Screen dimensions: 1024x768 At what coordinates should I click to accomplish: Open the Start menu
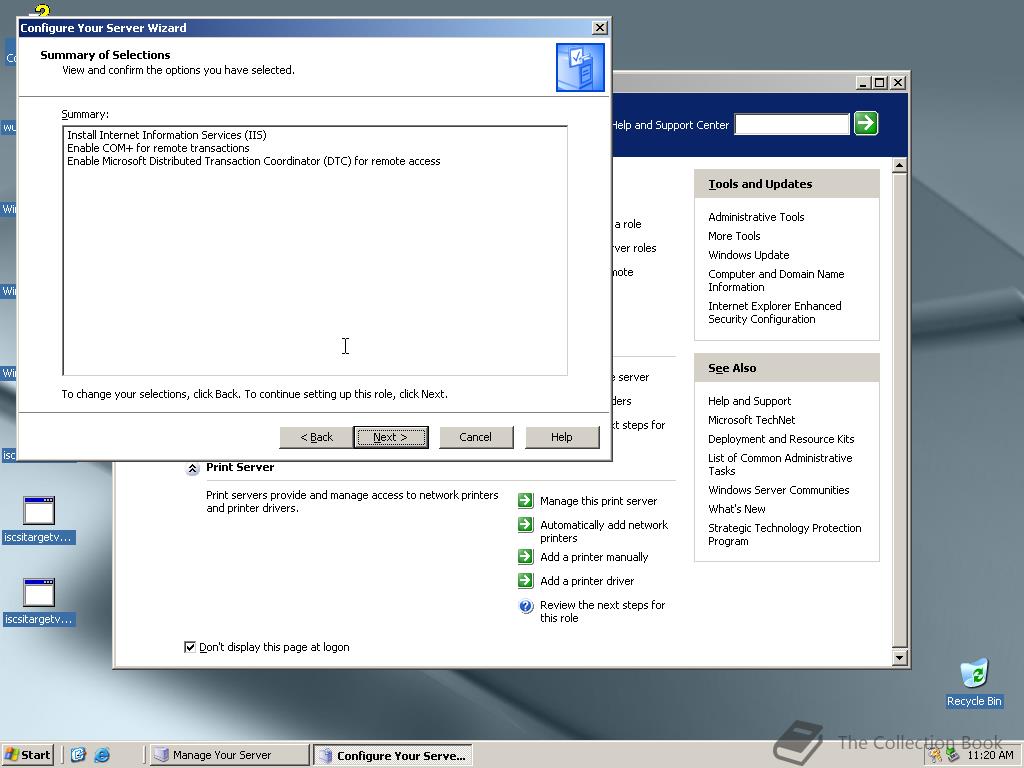(x=27, y=755)
